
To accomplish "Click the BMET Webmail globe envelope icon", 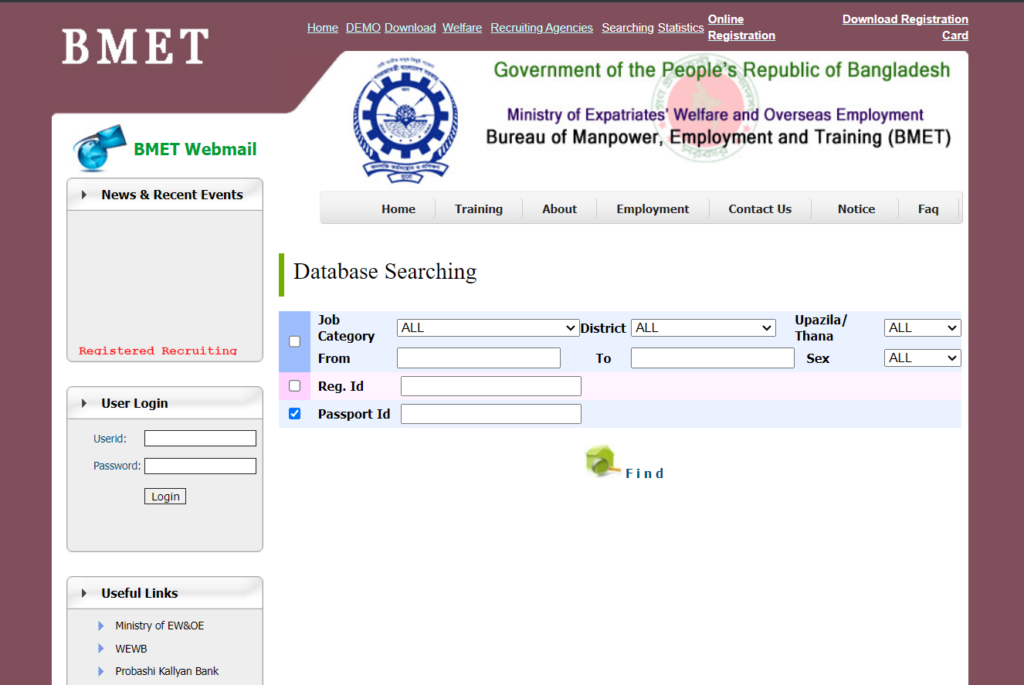I will 99,148.
